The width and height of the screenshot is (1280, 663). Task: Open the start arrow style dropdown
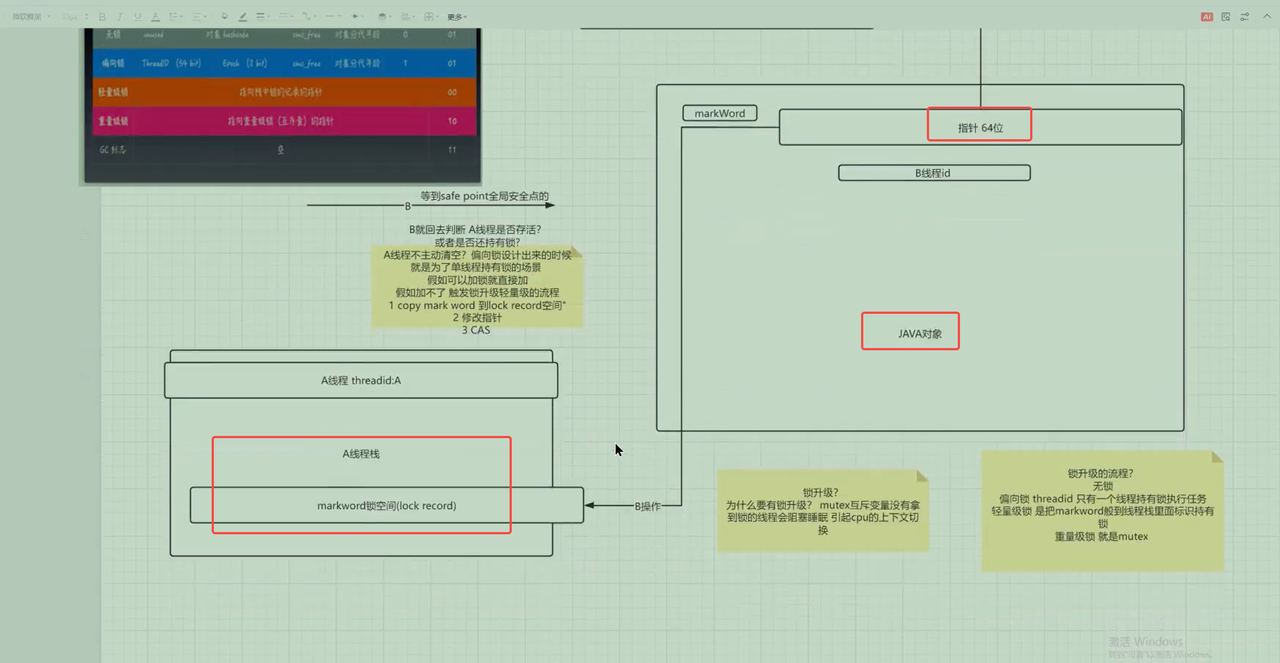[x=334, y=17]
